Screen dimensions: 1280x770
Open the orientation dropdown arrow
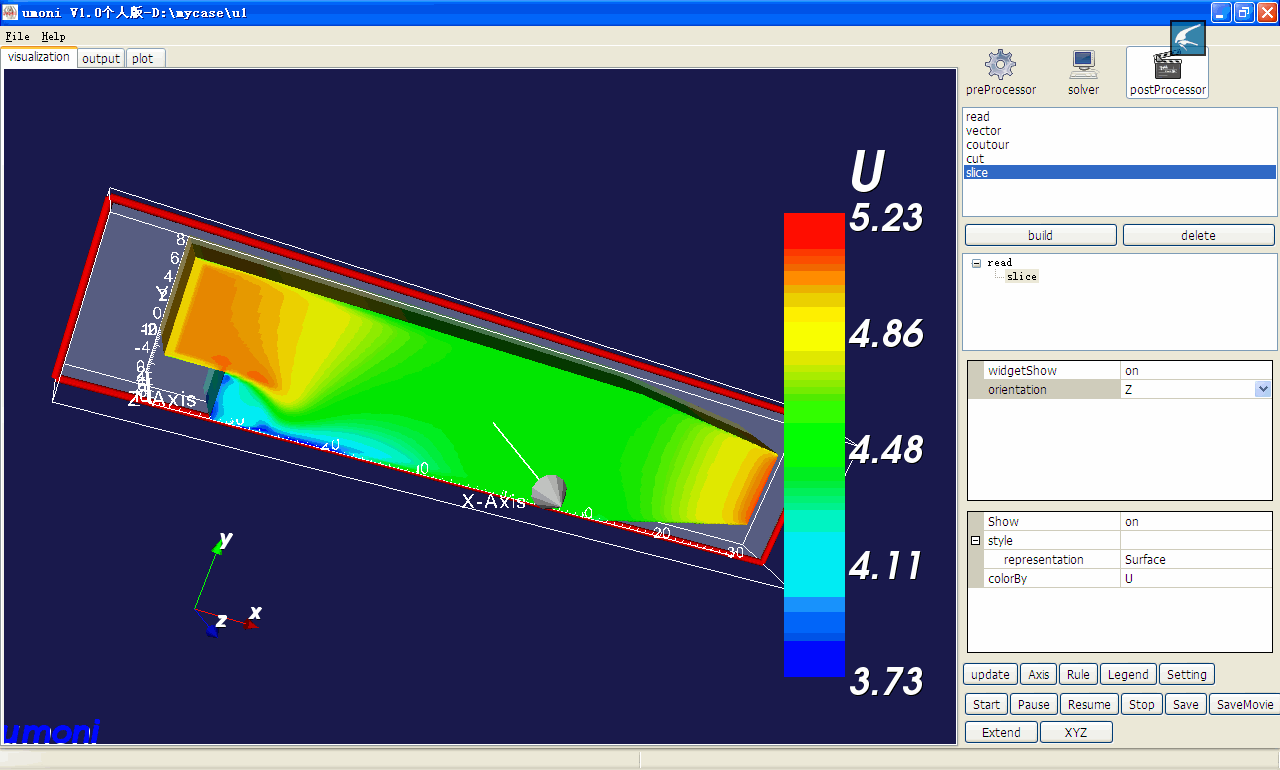[x=1262, y=390]
